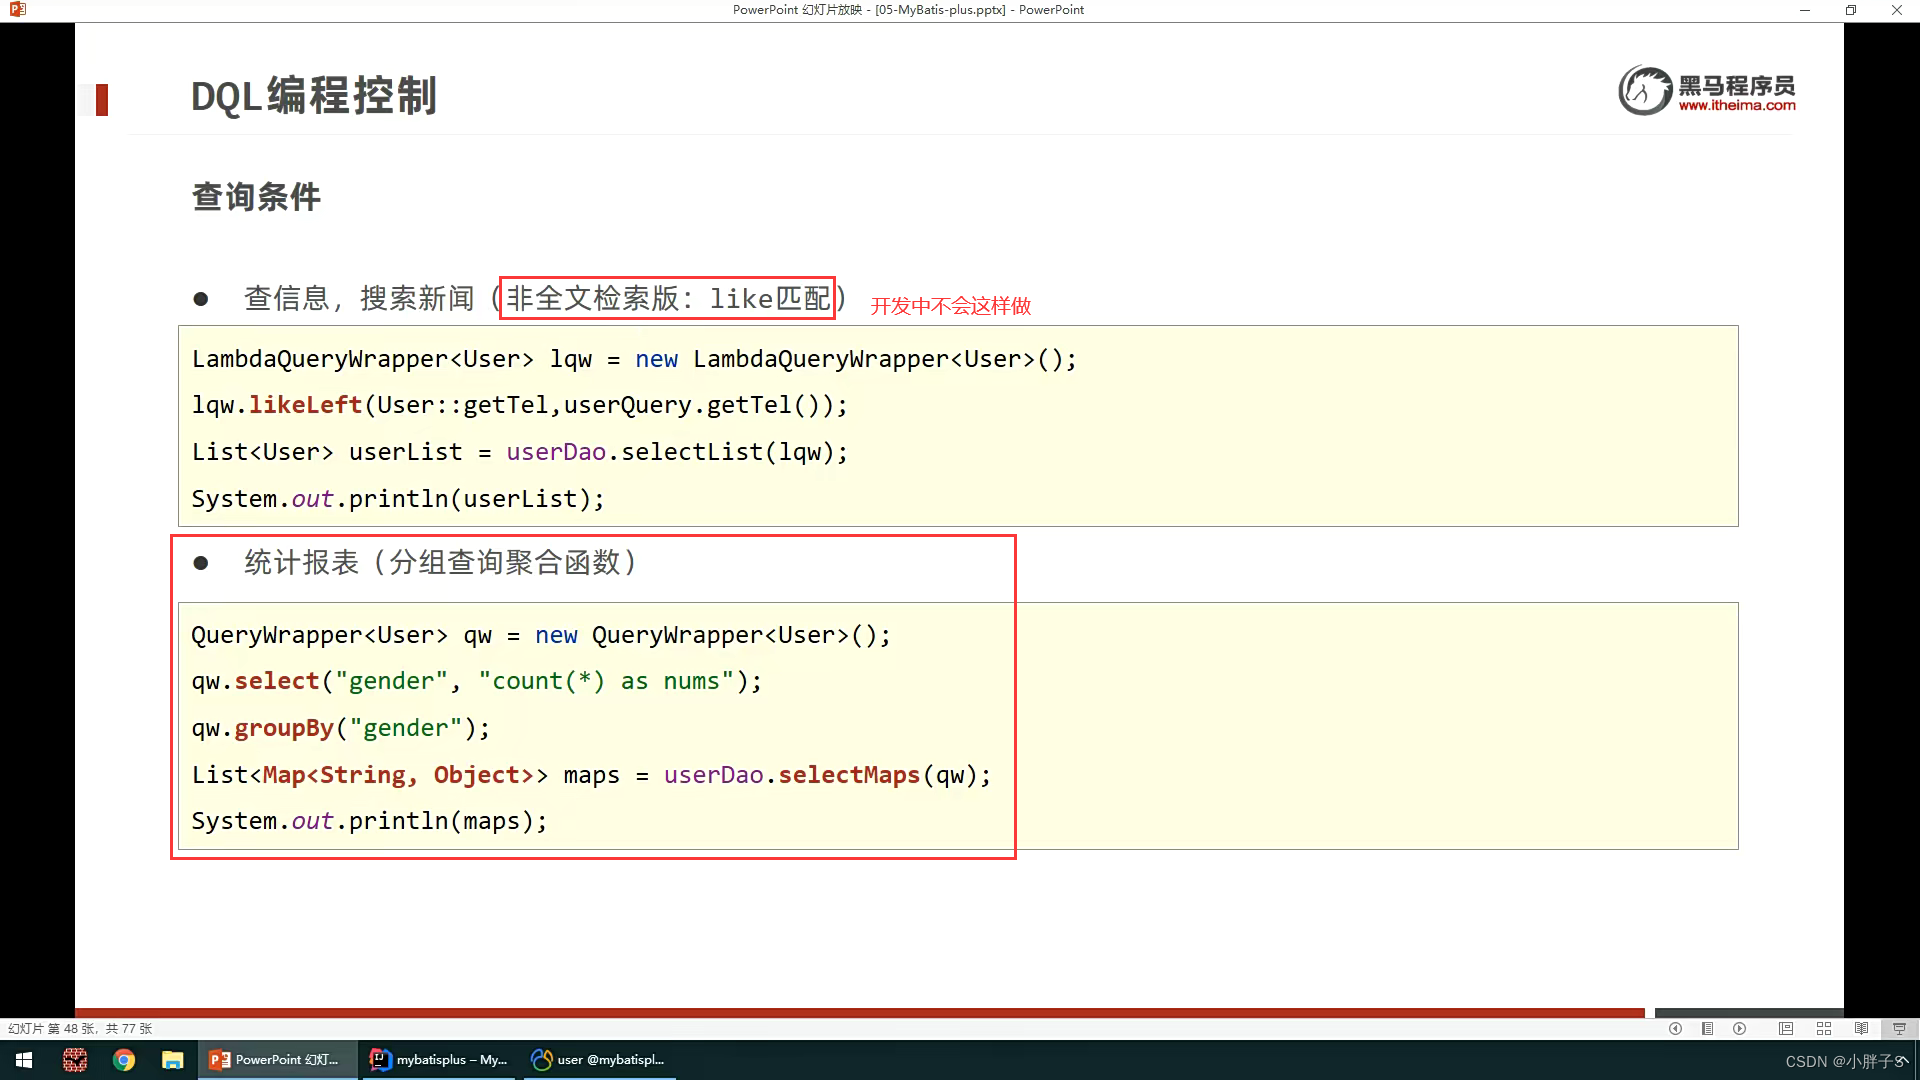1920x1080 pixels.
Task: Go to previous slide using status bar arrow
Action: coord(1675,1029)
